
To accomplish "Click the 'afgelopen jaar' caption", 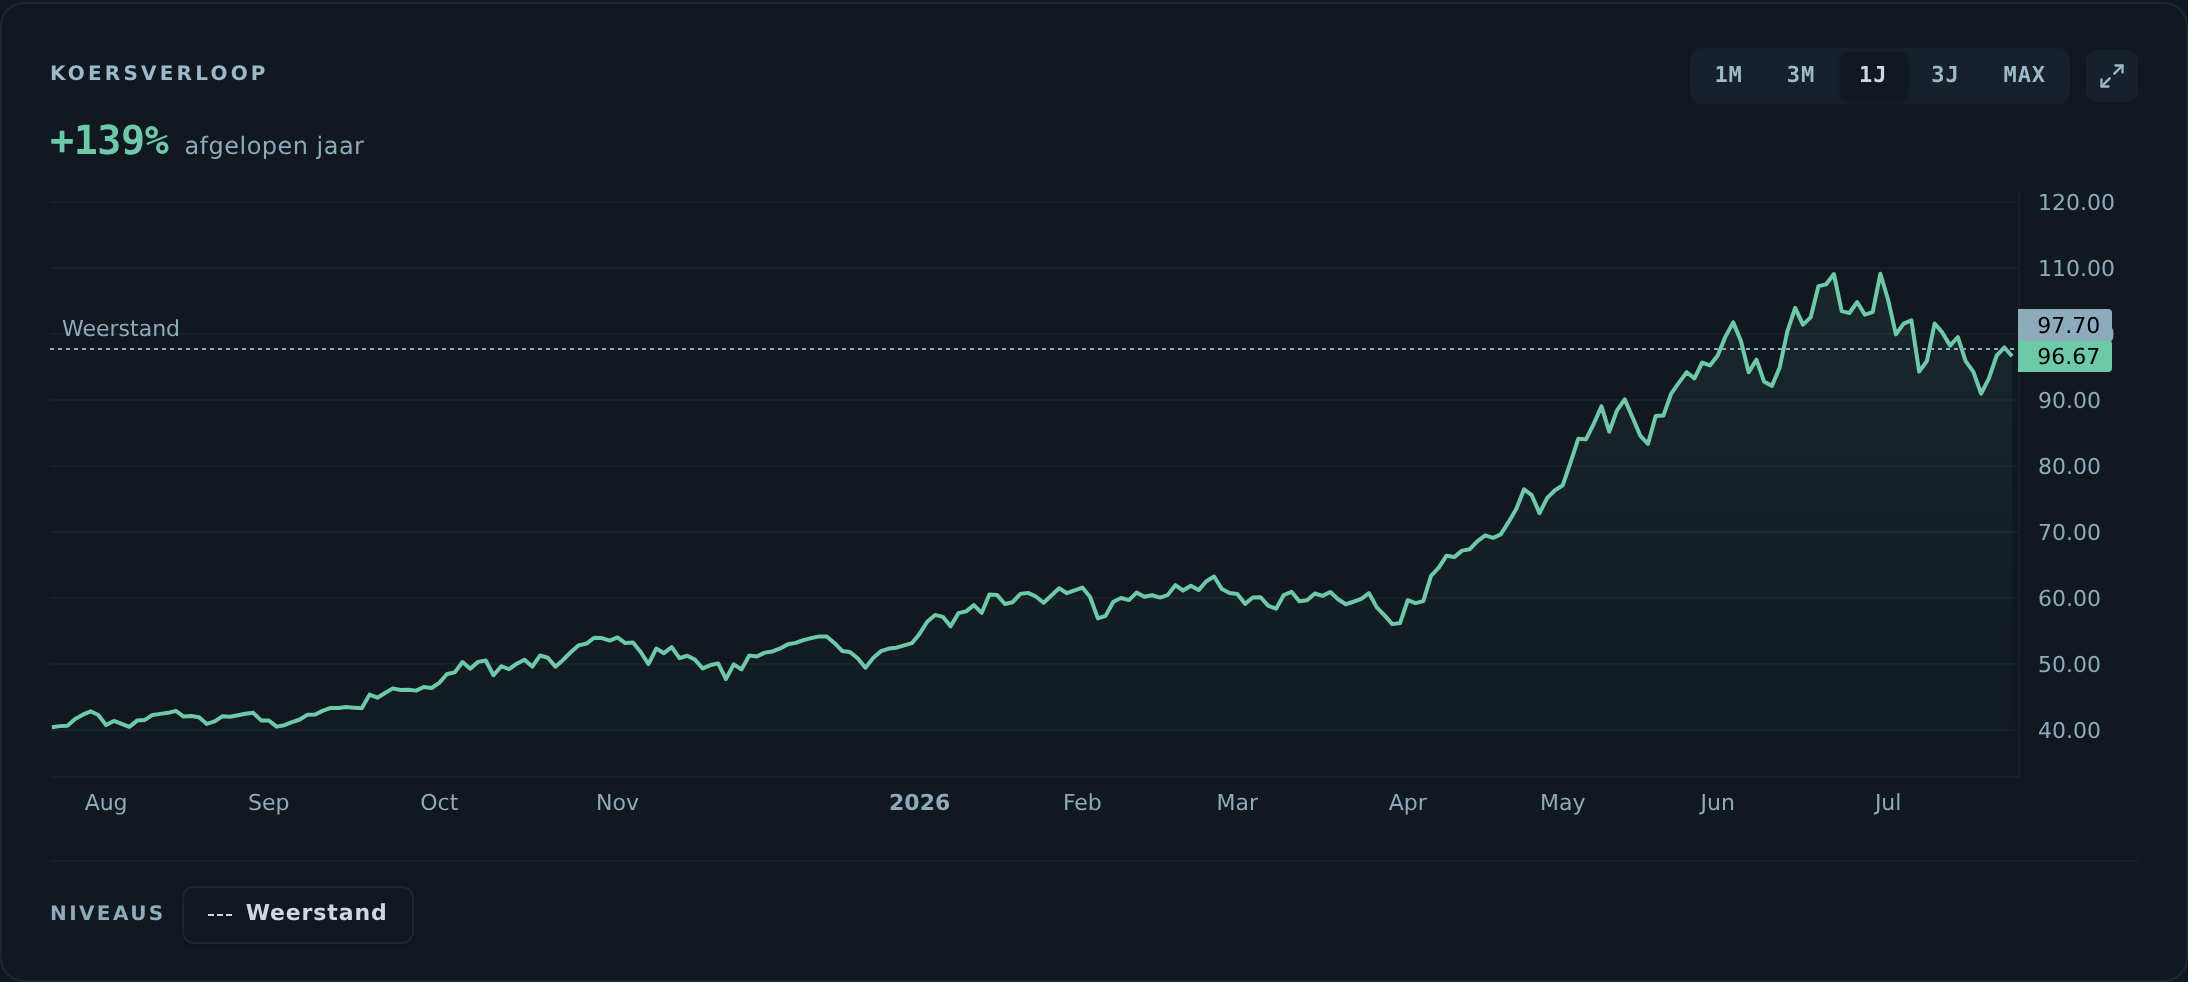I will point(274,146).
